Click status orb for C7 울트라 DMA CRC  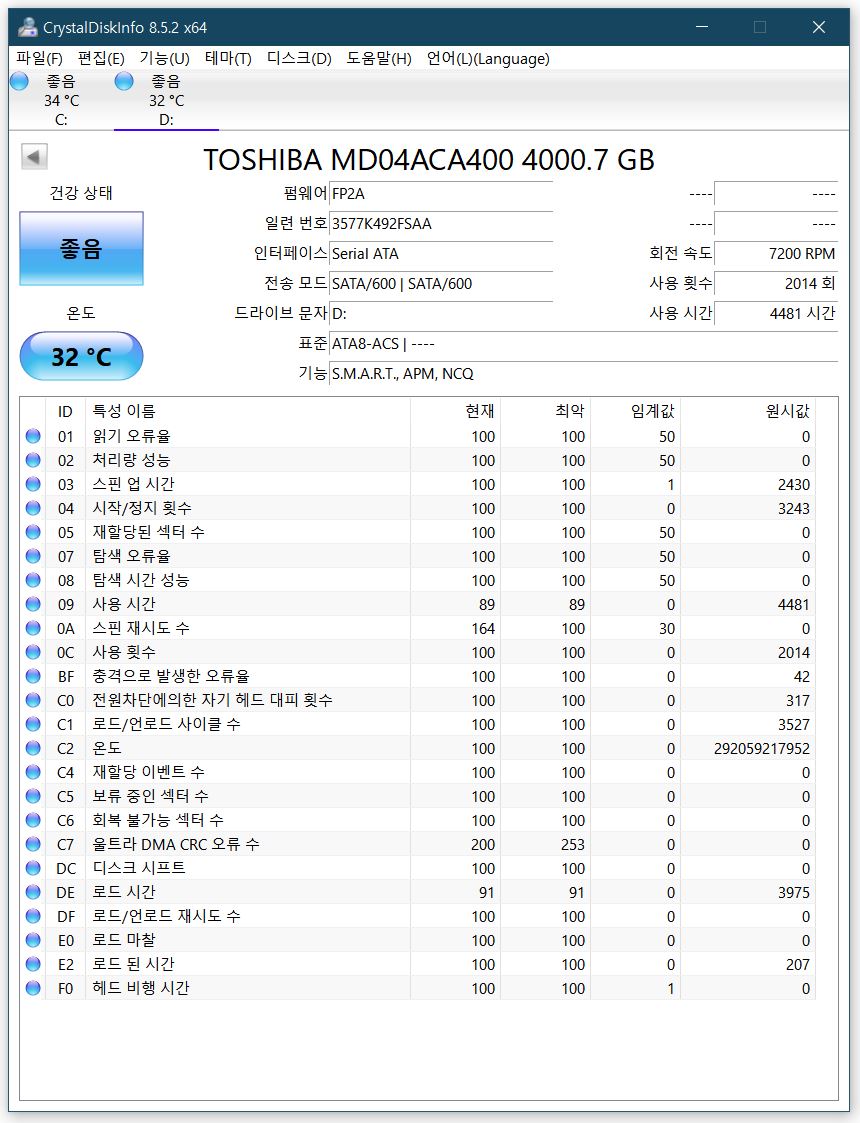click(33, 844)
